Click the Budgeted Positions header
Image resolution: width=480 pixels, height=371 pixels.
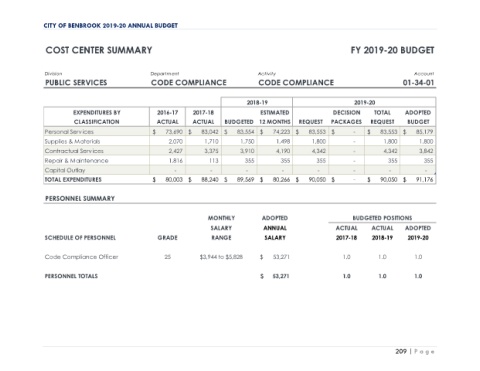click(382, 218)
